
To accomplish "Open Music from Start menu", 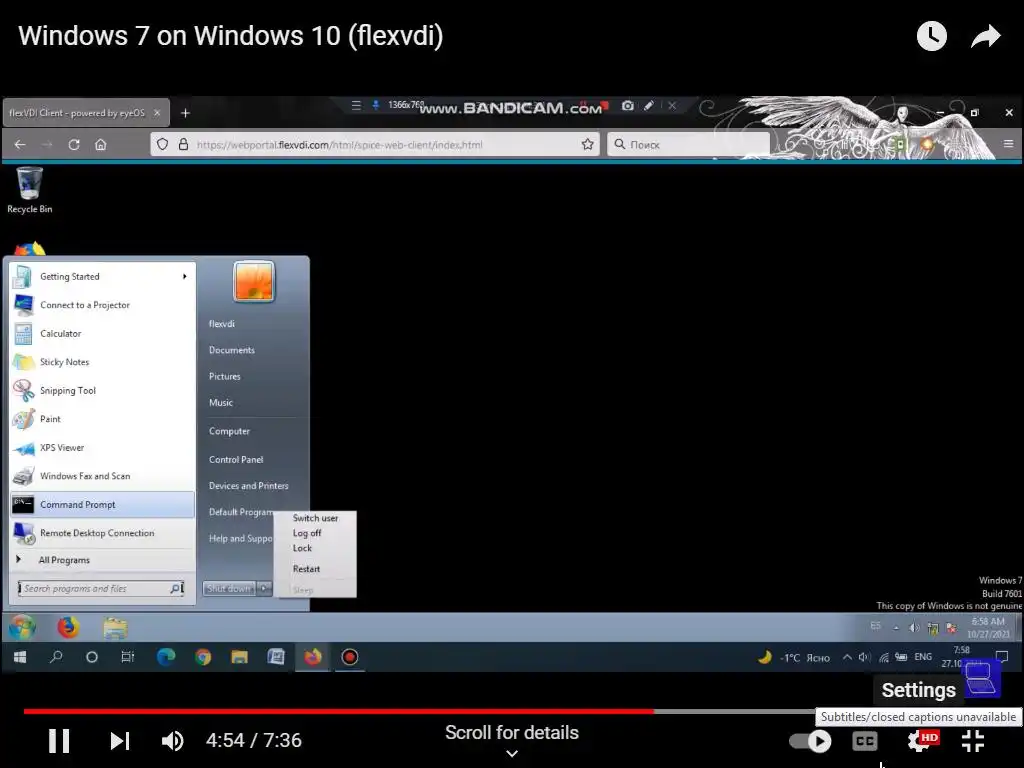I will click(221, 403).
